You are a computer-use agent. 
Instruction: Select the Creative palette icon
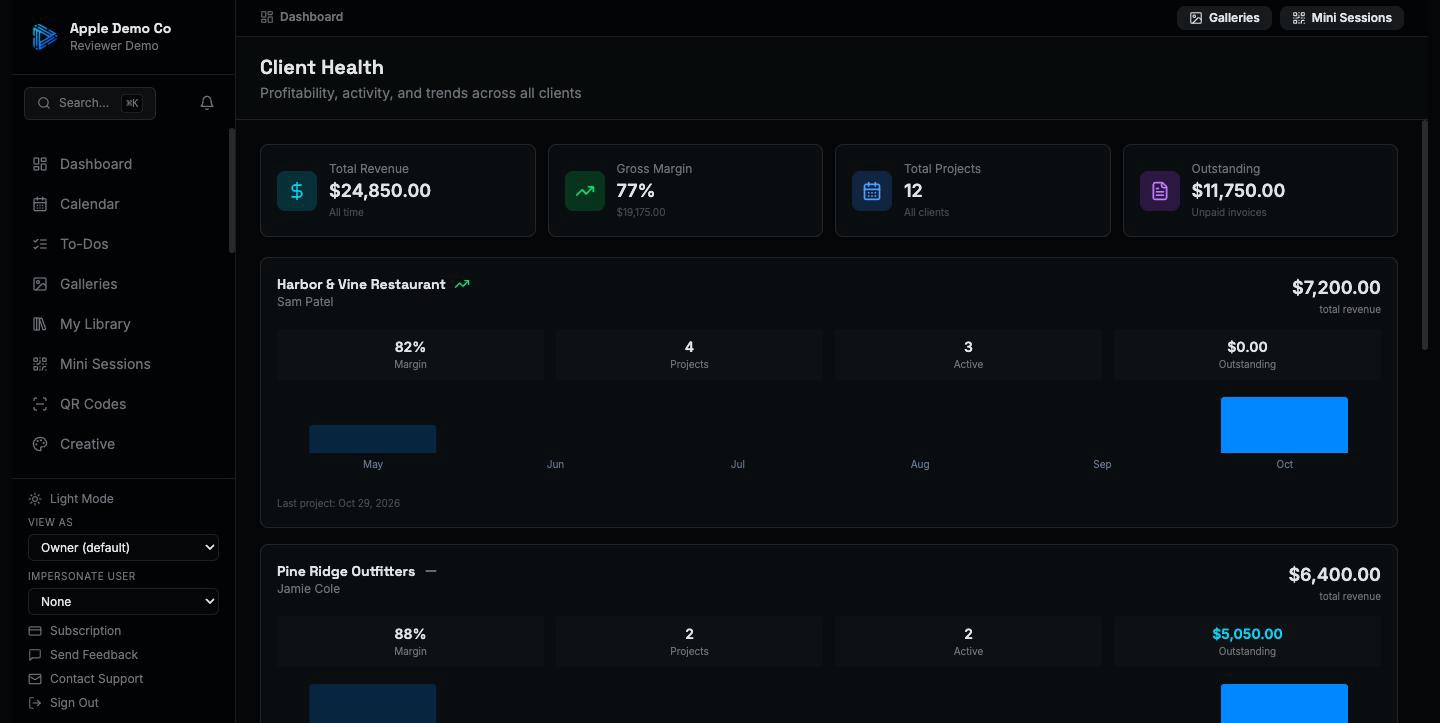(40, 444)
